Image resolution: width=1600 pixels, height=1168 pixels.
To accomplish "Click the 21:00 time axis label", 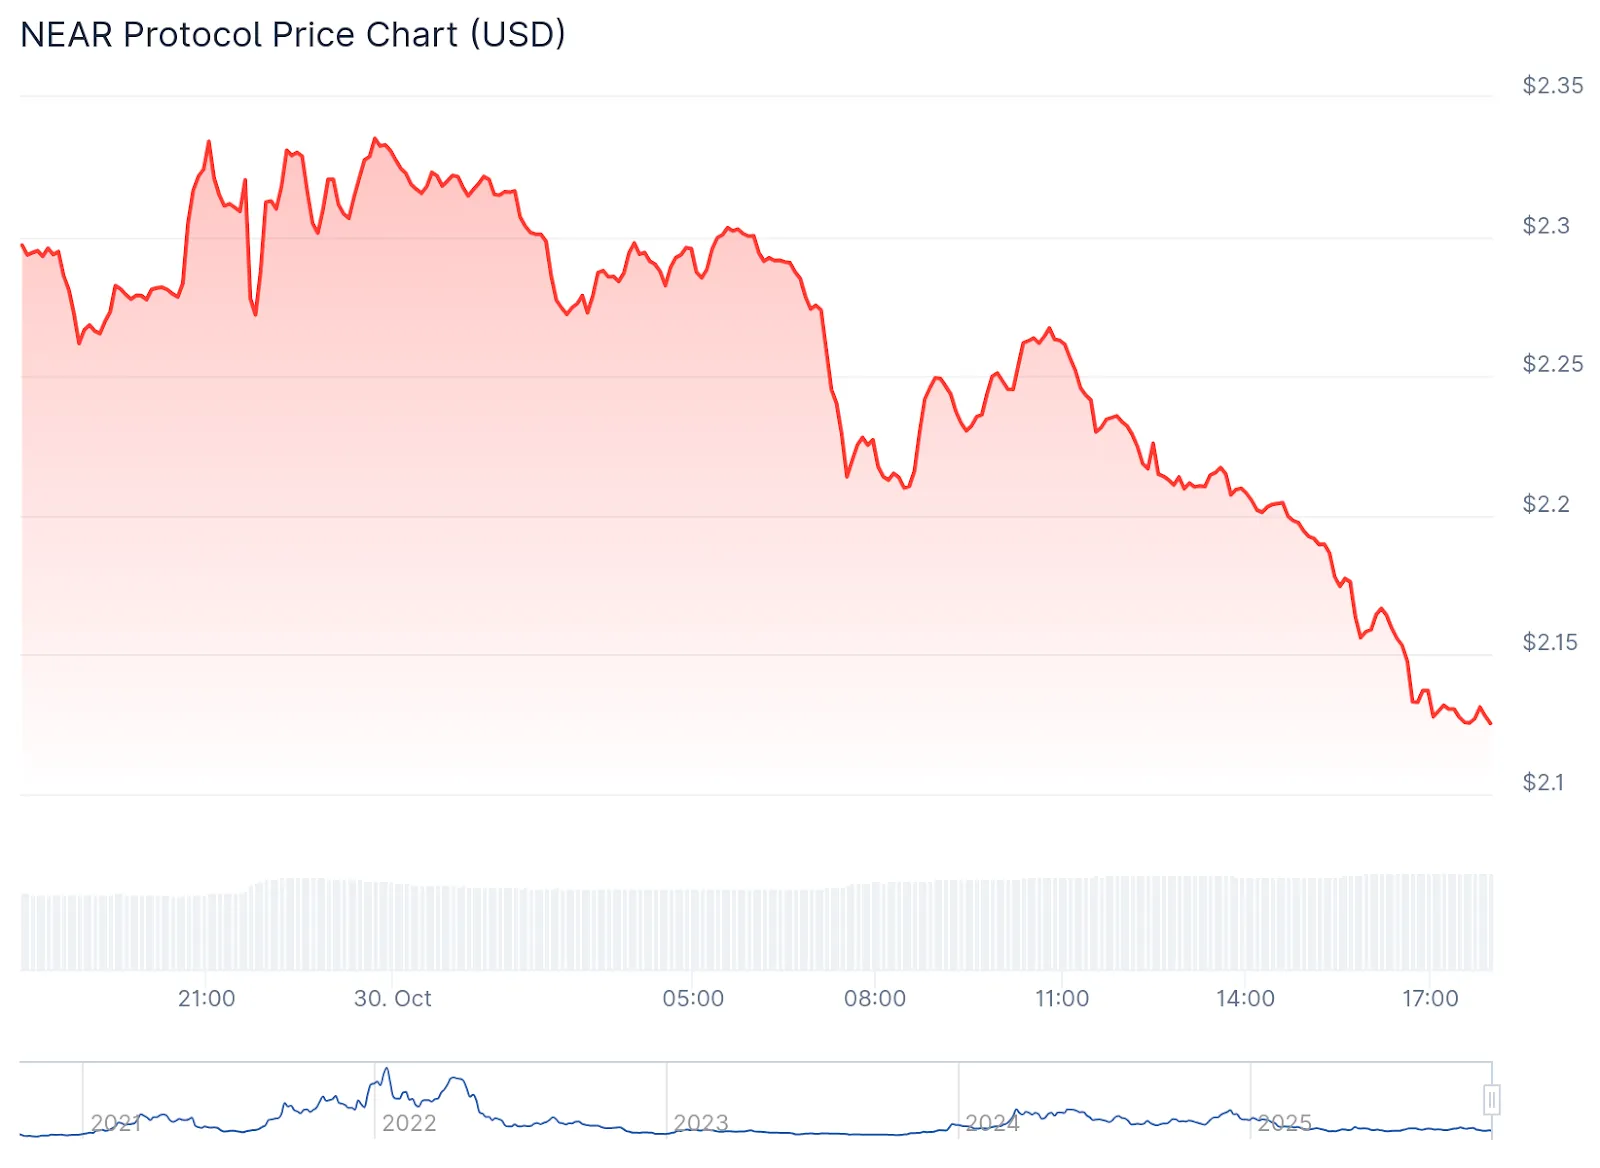I will (206, 998).
